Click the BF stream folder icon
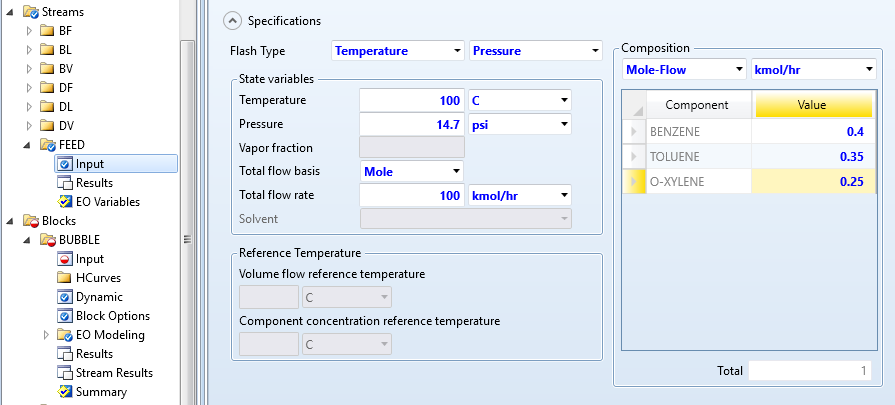This screenshot has width=895, height=405. pos(47,31)
